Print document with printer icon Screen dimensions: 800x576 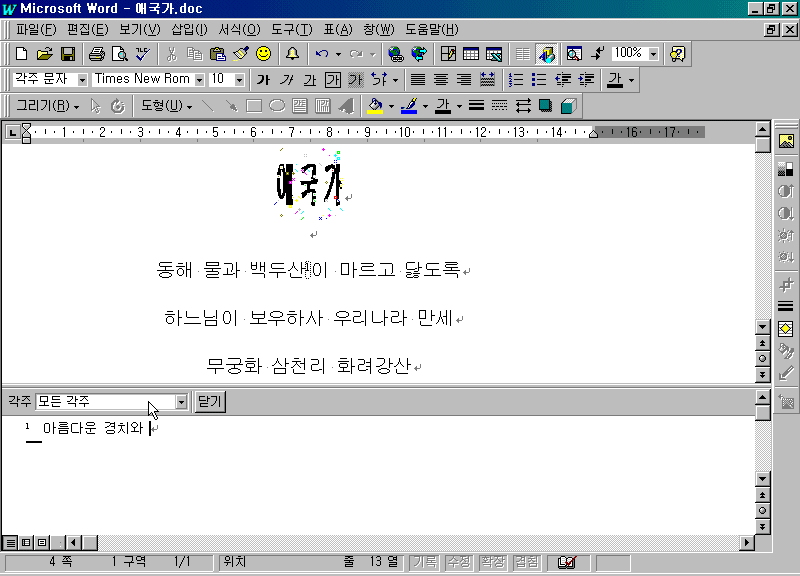tap(96, 54)
